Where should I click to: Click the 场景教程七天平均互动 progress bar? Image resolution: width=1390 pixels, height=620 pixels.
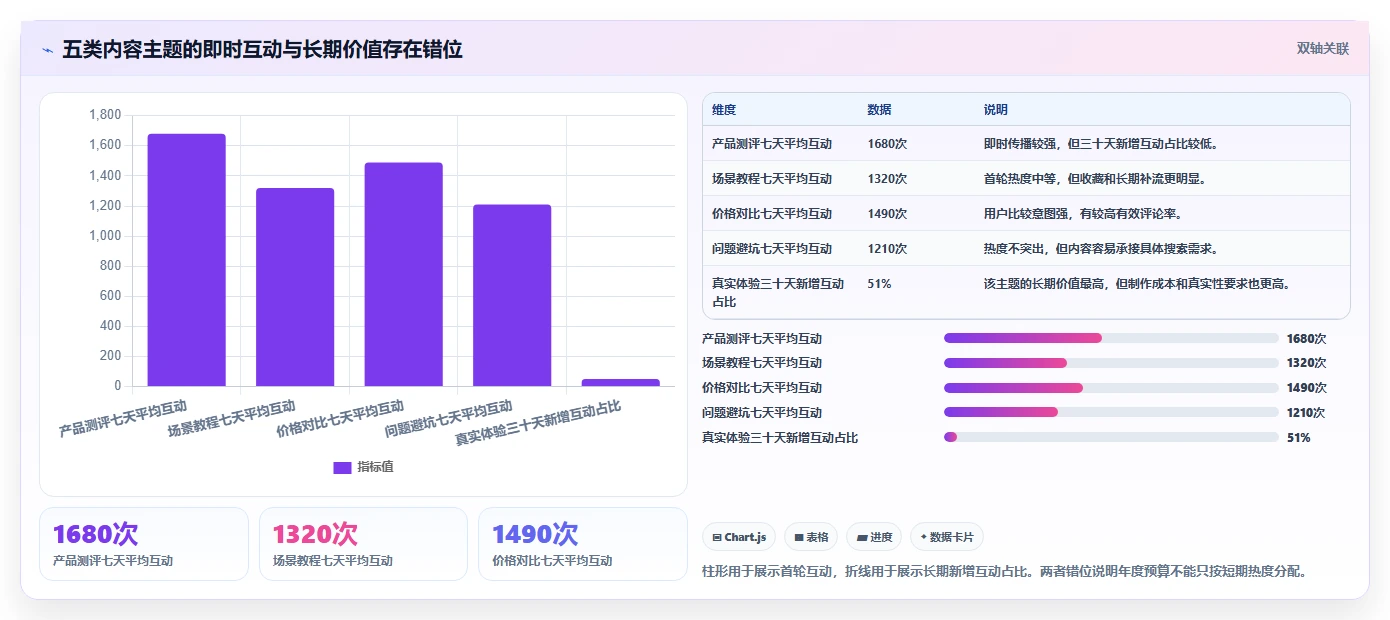tap(1111, 363)
